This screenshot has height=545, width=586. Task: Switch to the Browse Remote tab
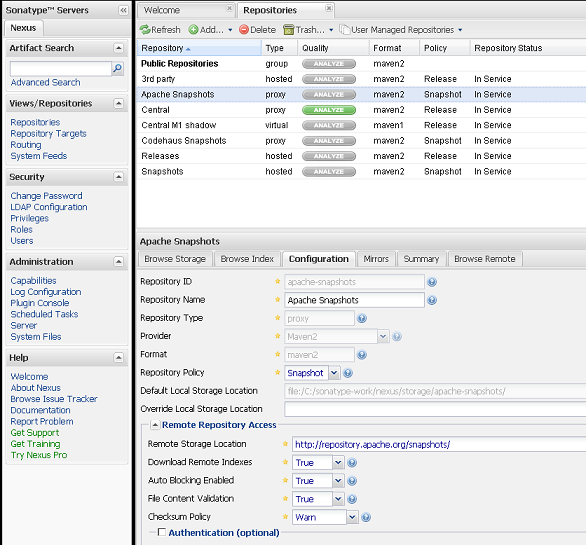coord(485,259)
